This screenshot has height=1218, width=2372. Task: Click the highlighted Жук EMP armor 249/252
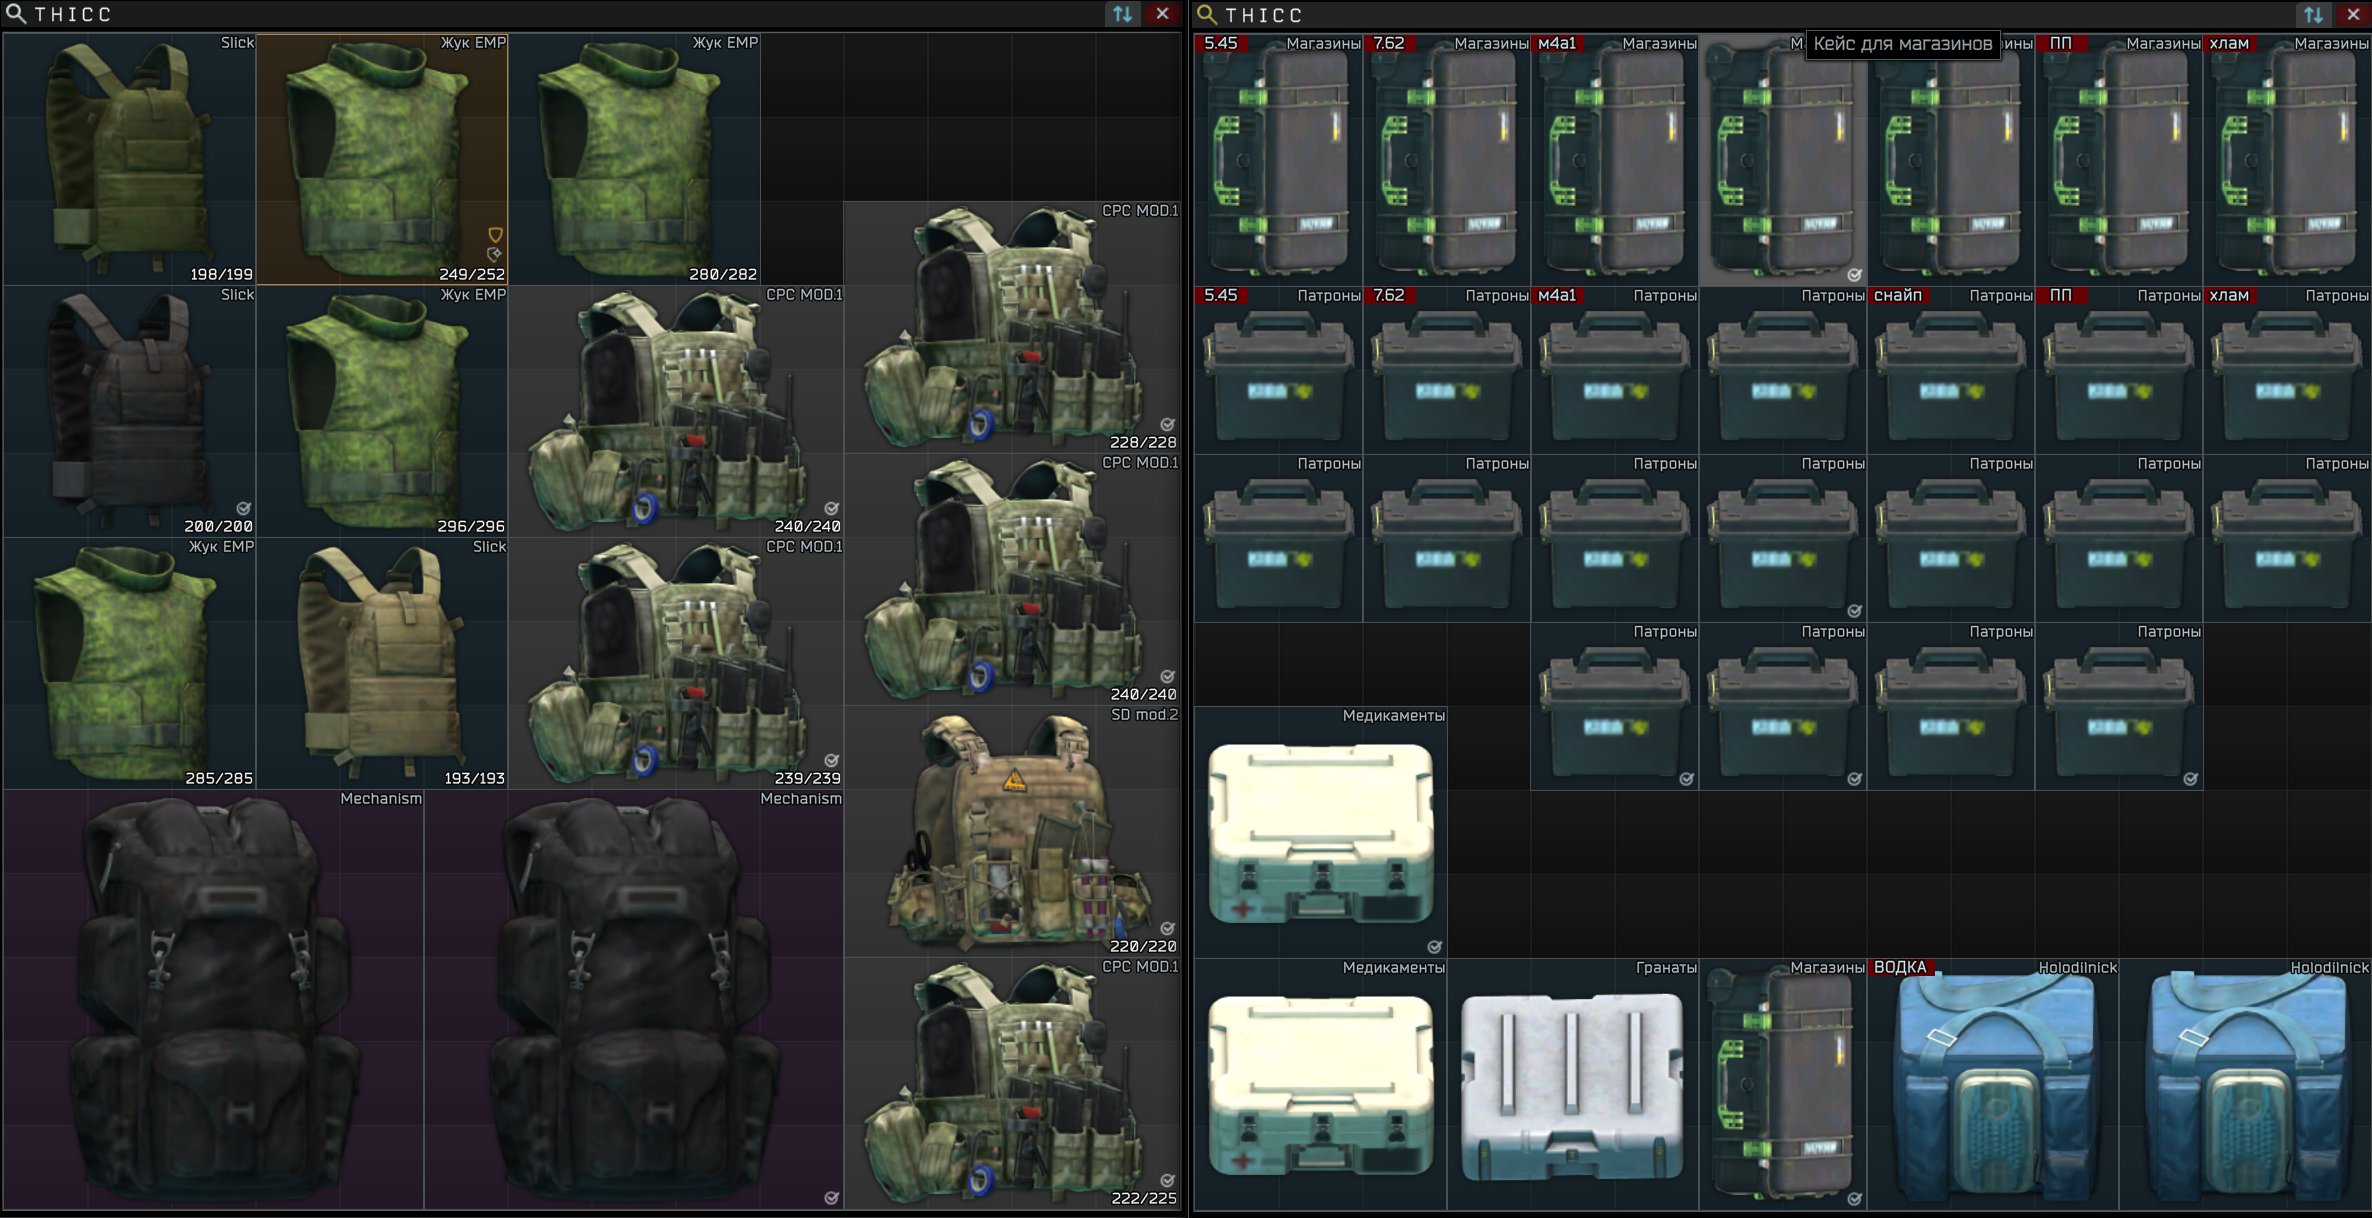point(381,160)
